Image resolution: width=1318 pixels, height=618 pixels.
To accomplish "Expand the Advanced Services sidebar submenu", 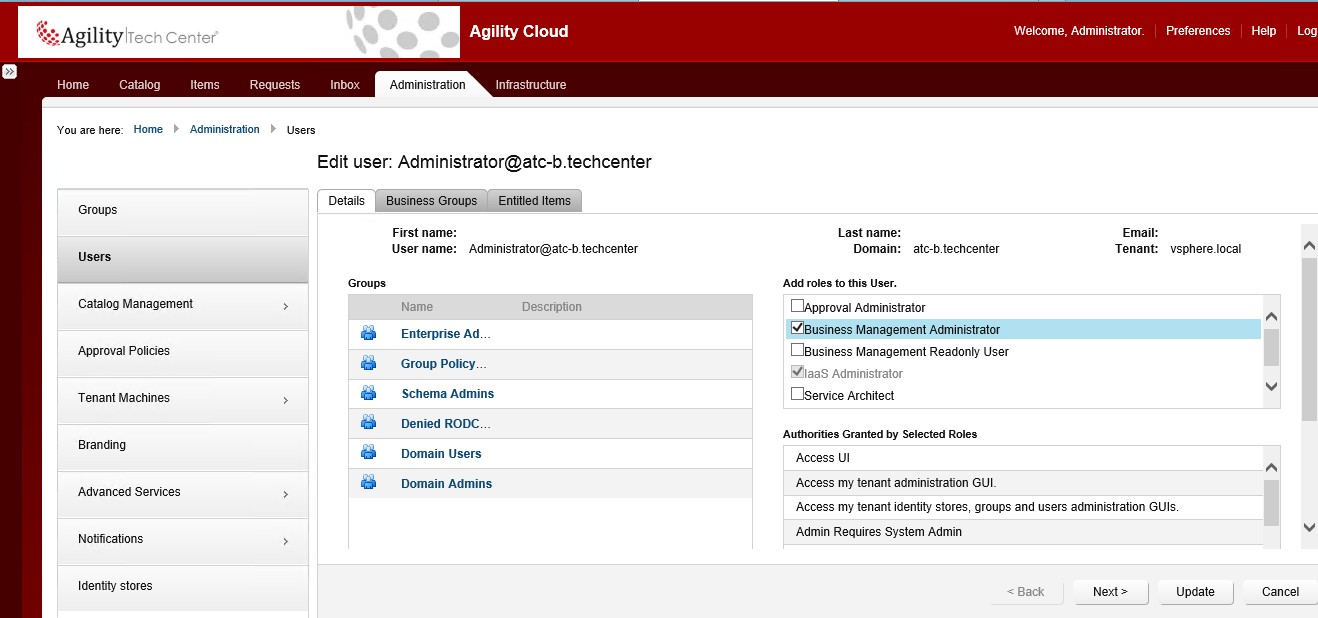I will [285, 494].
